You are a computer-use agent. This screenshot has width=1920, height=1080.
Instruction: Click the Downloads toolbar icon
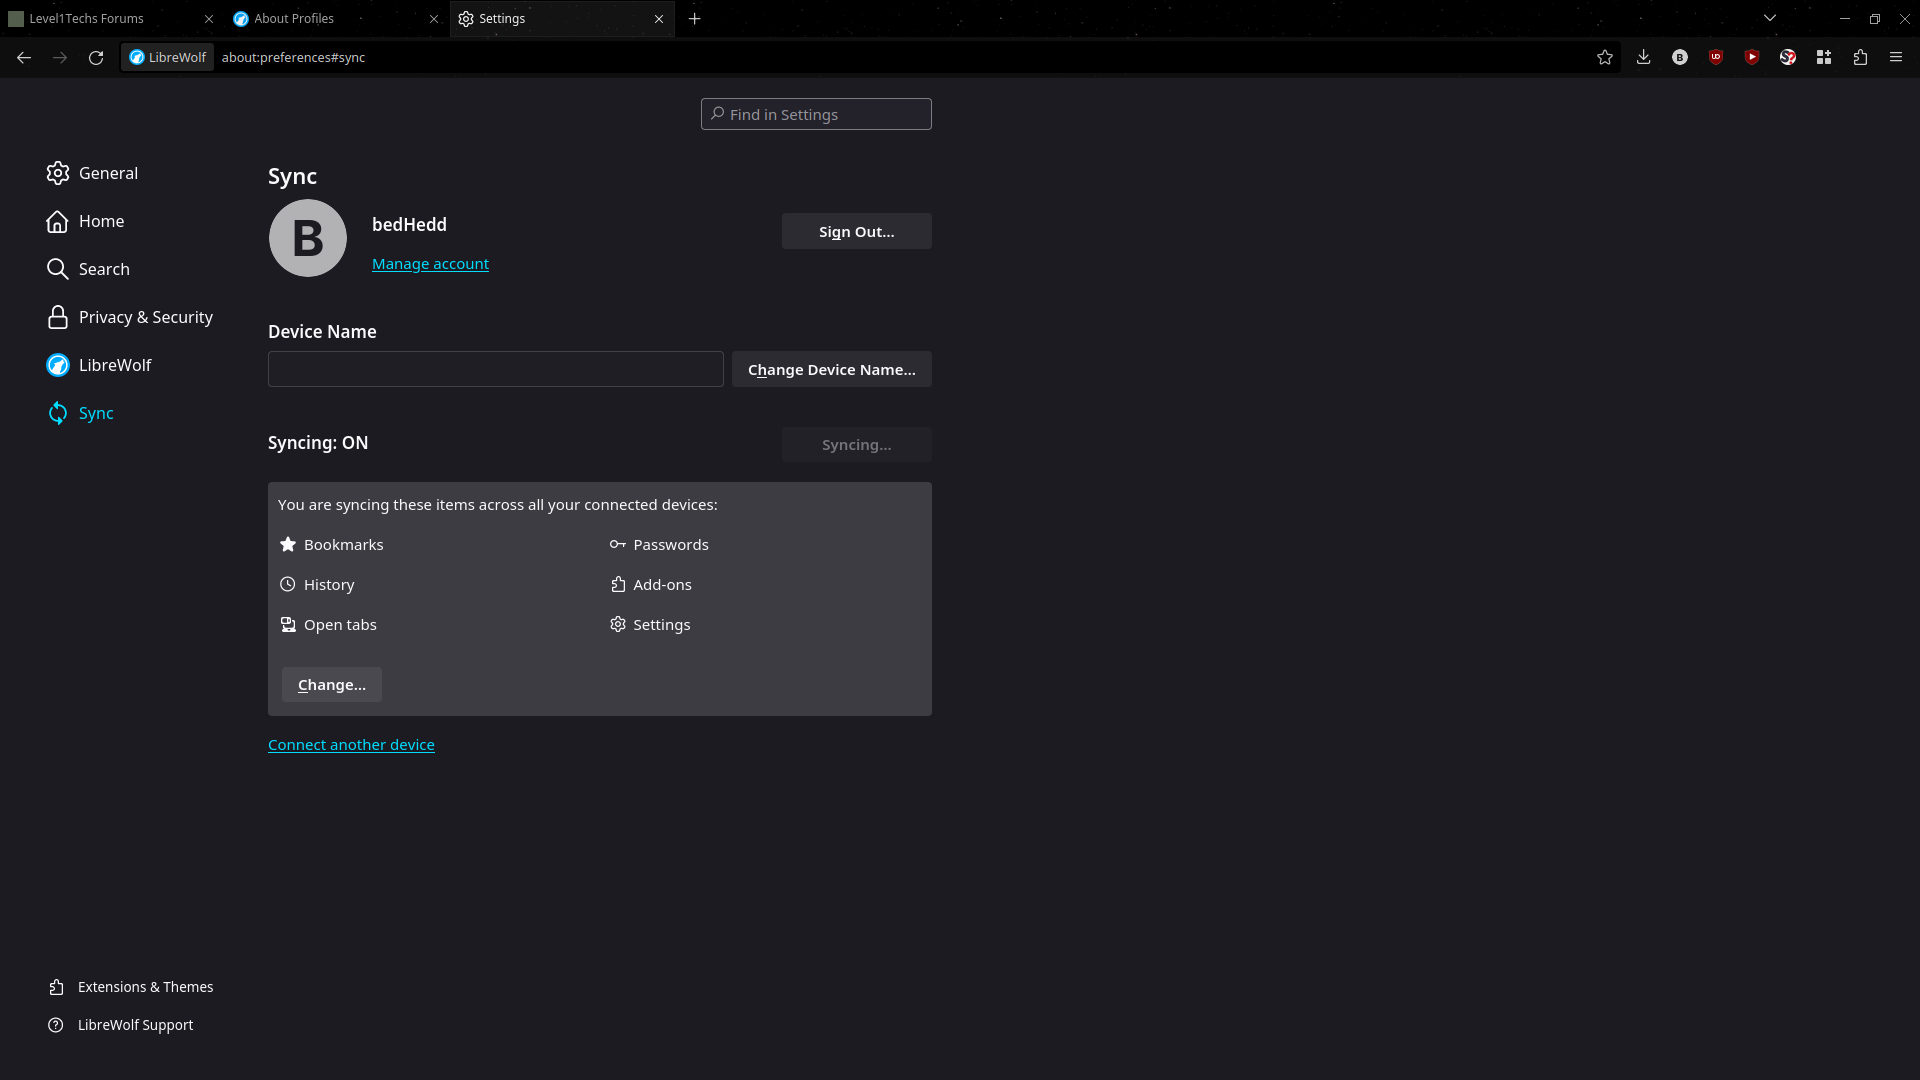pos(1643,57)
